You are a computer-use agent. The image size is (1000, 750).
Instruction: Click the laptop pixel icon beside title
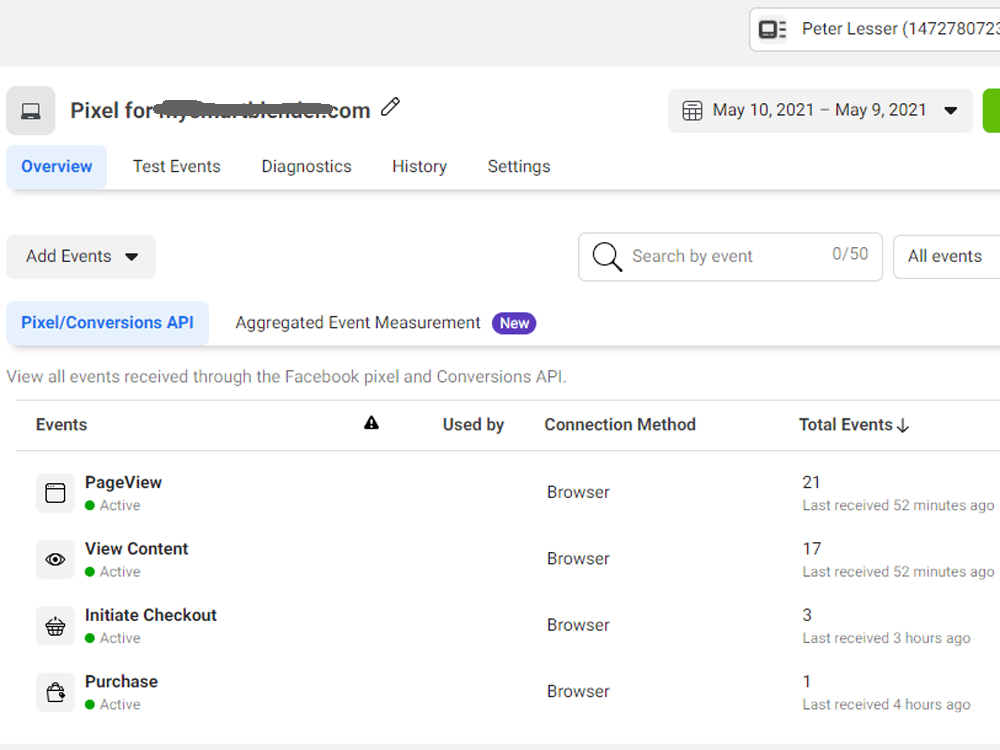coord(31,111)
